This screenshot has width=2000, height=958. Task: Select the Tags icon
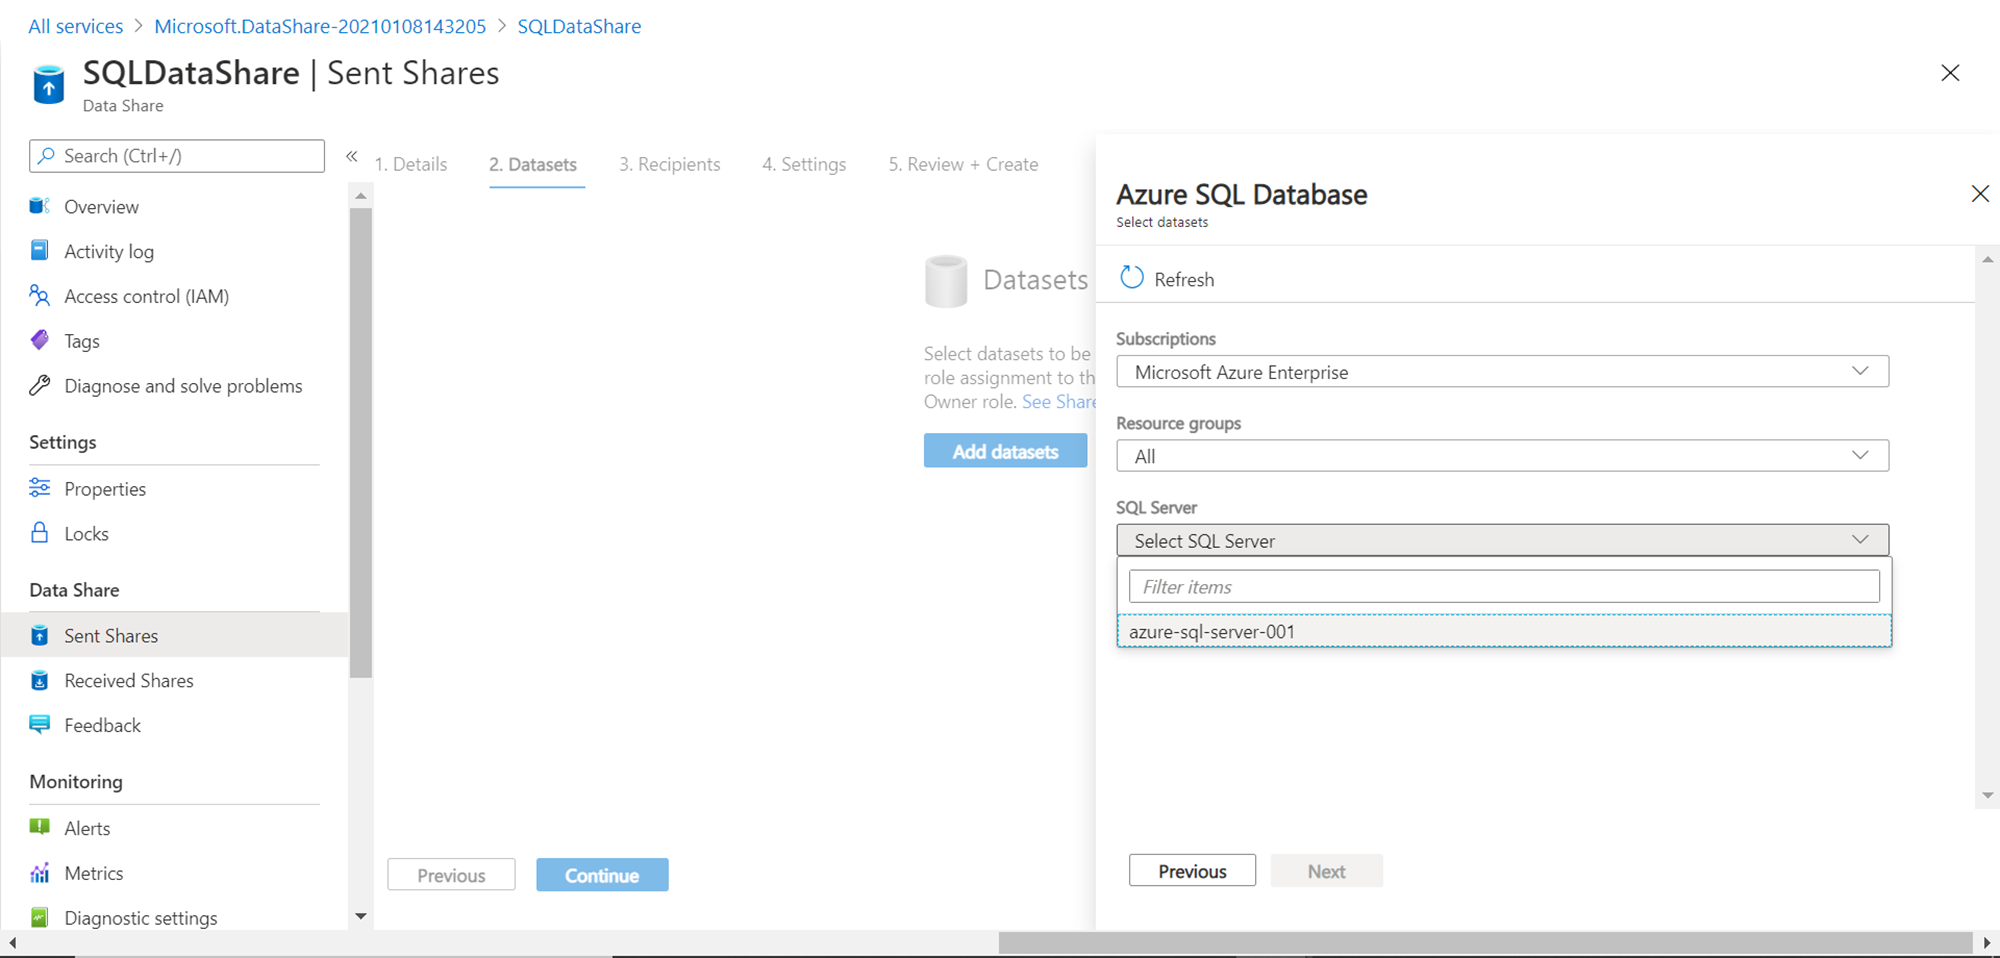40,340
